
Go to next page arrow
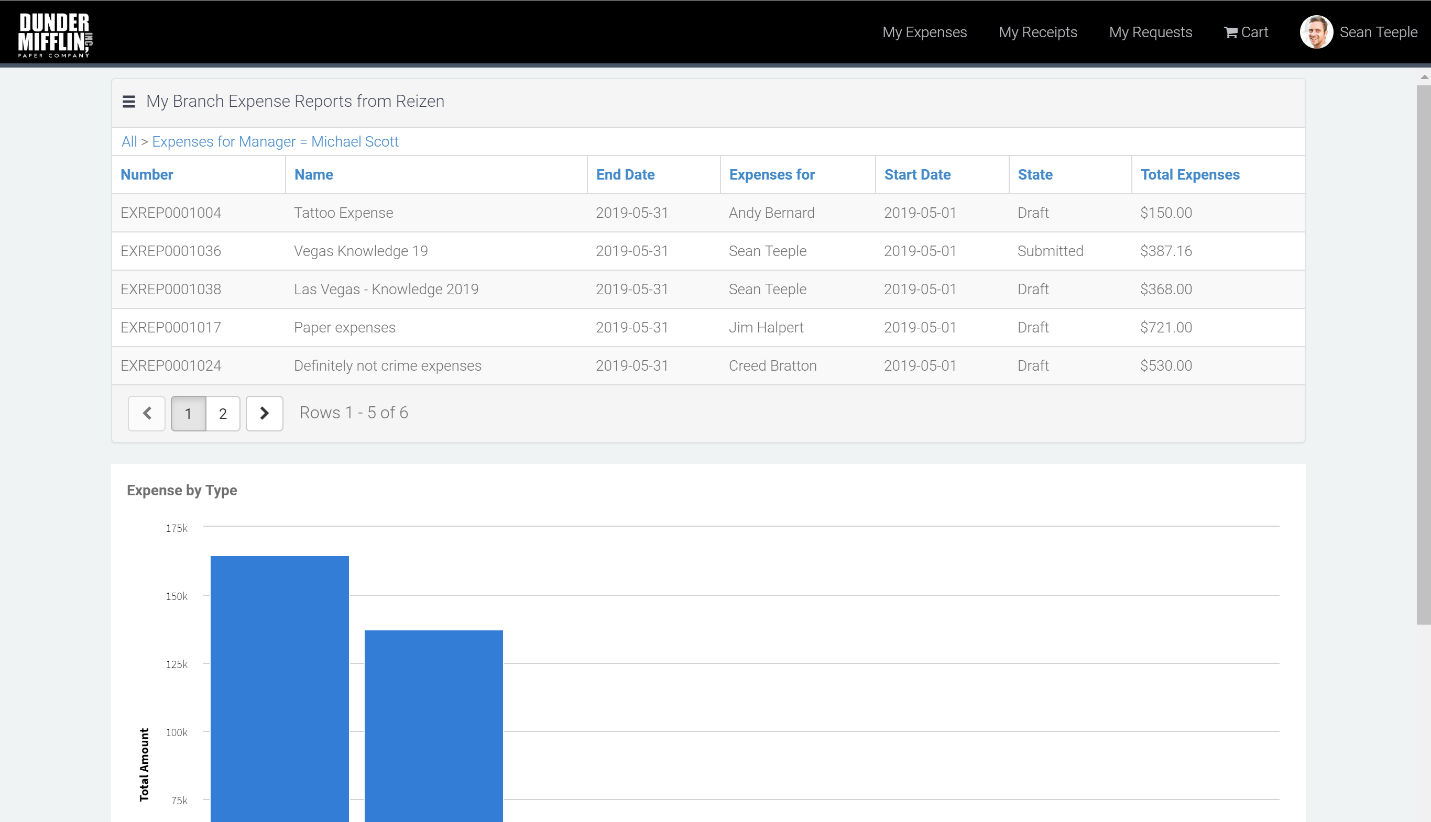(x=264, y=413)
